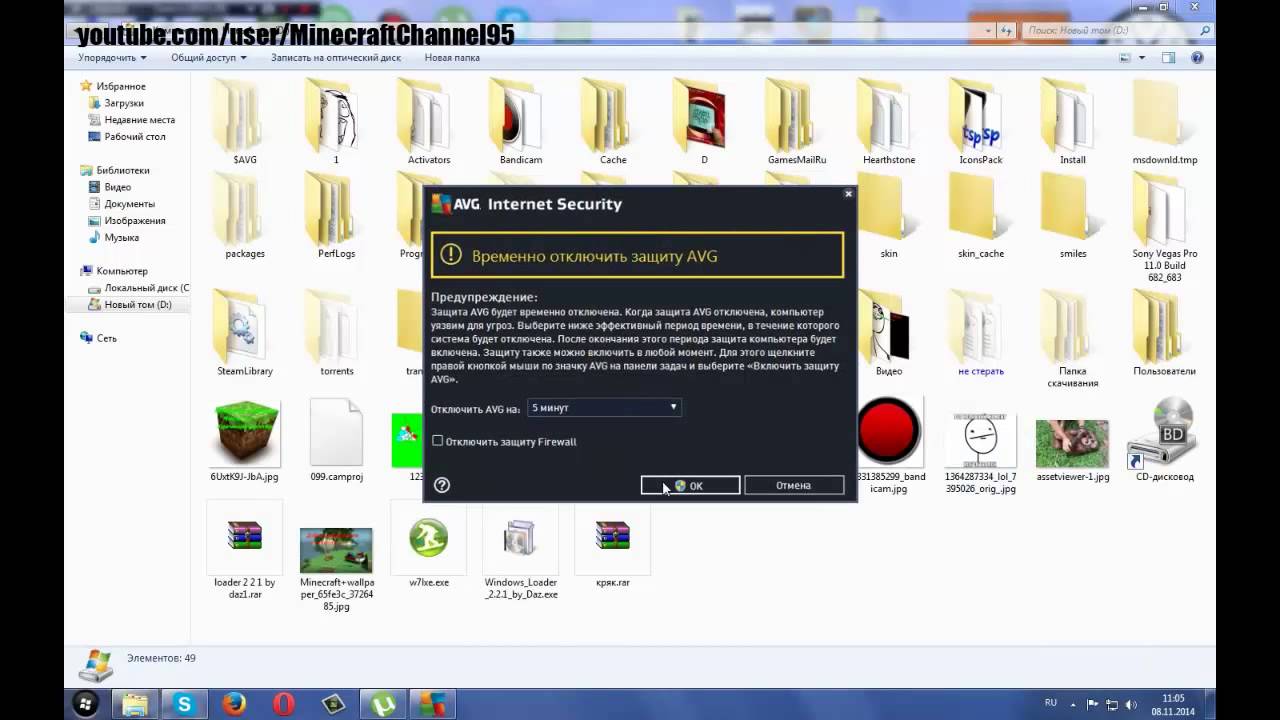Select the CD-дисковод shortcut

(x=1165, y=440)
